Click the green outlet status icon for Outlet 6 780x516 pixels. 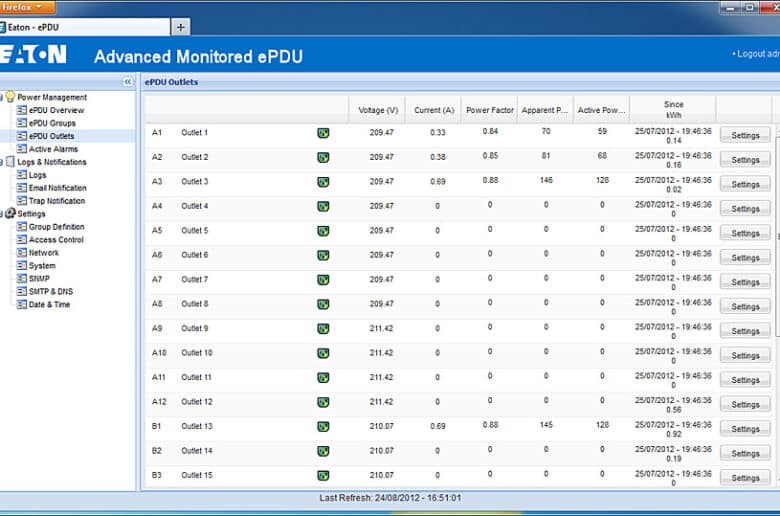click(x=323, y=255)
